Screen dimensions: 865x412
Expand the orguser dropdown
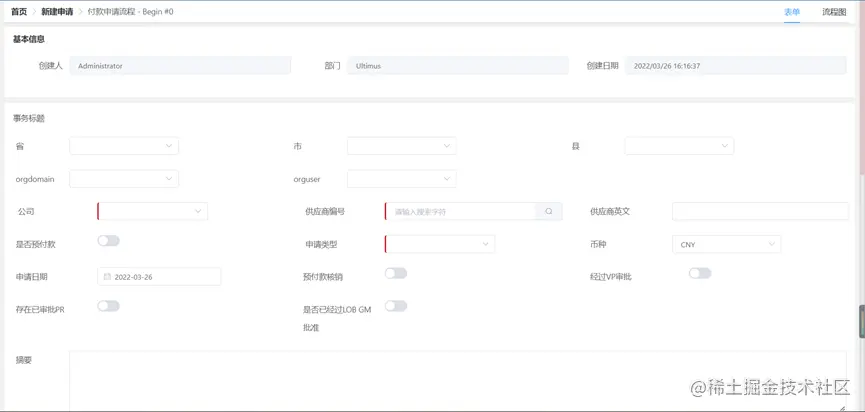coord(402,179)
